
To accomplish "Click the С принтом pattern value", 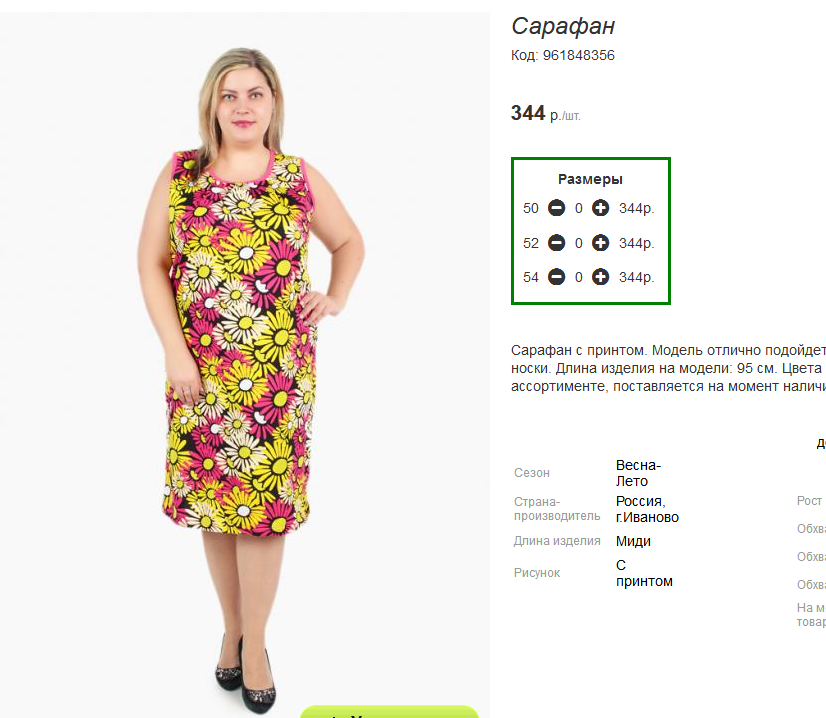I will [644, 573].
